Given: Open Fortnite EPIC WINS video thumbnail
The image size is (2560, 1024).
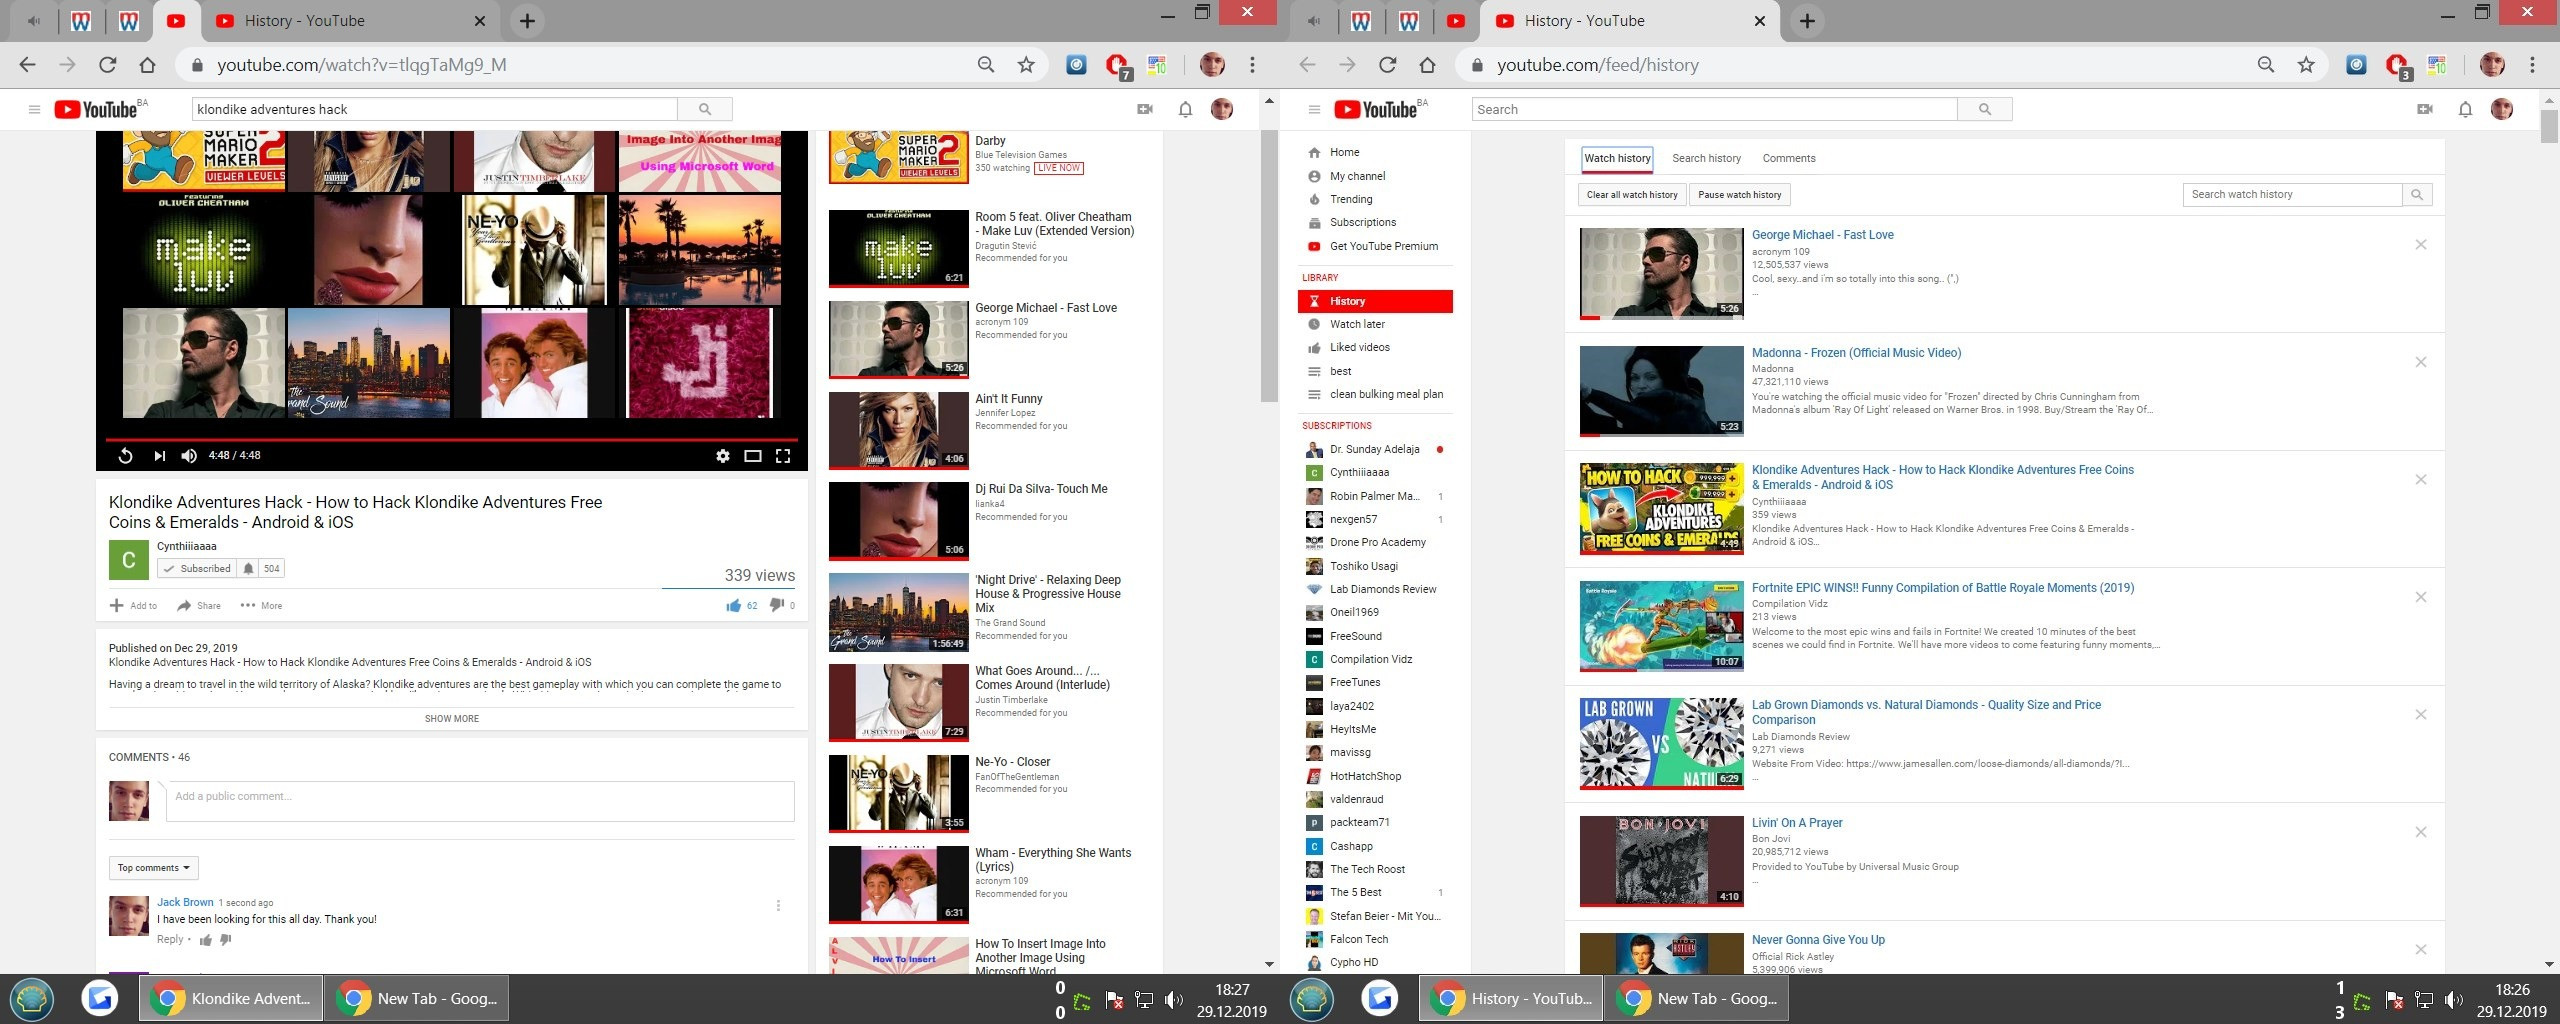Looking at the screenshot, I should tap(1661, 626).
